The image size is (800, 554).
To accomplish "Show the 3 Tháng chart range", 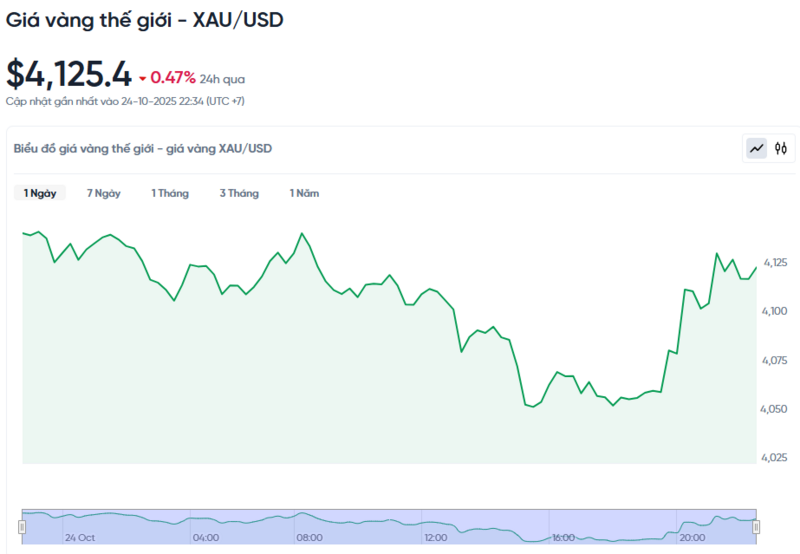I will coord(239,193).
